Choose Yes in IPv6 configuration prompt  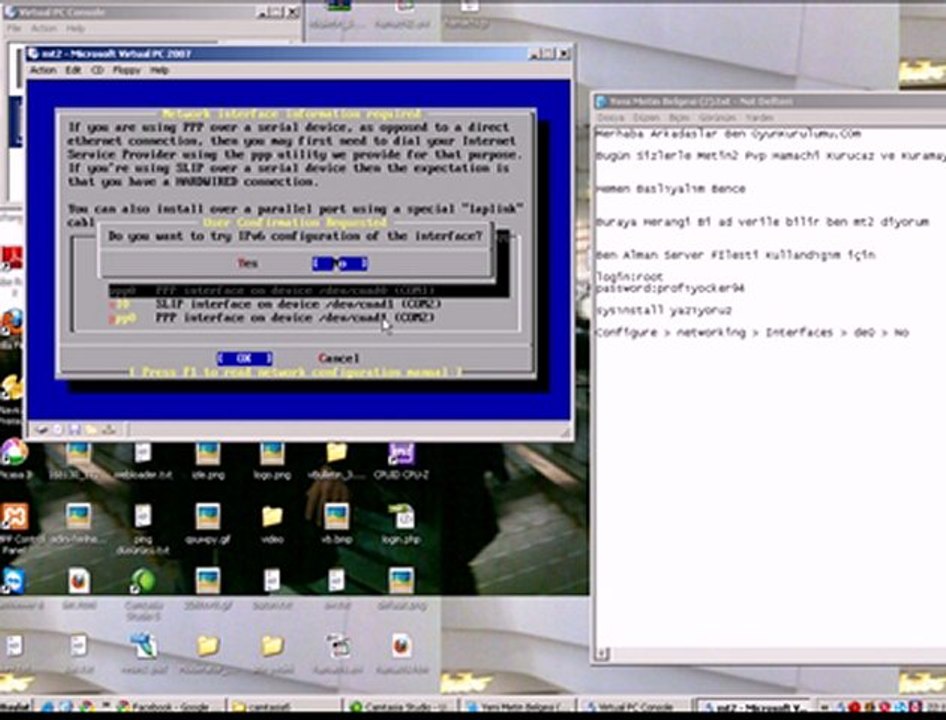247,263
